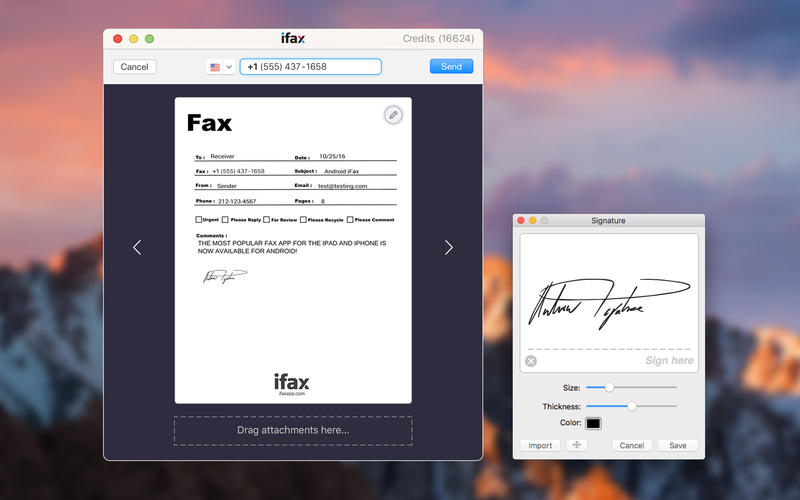Click the Receiver name on cover page
The image size is (800, 500).
tap(222, 157)
